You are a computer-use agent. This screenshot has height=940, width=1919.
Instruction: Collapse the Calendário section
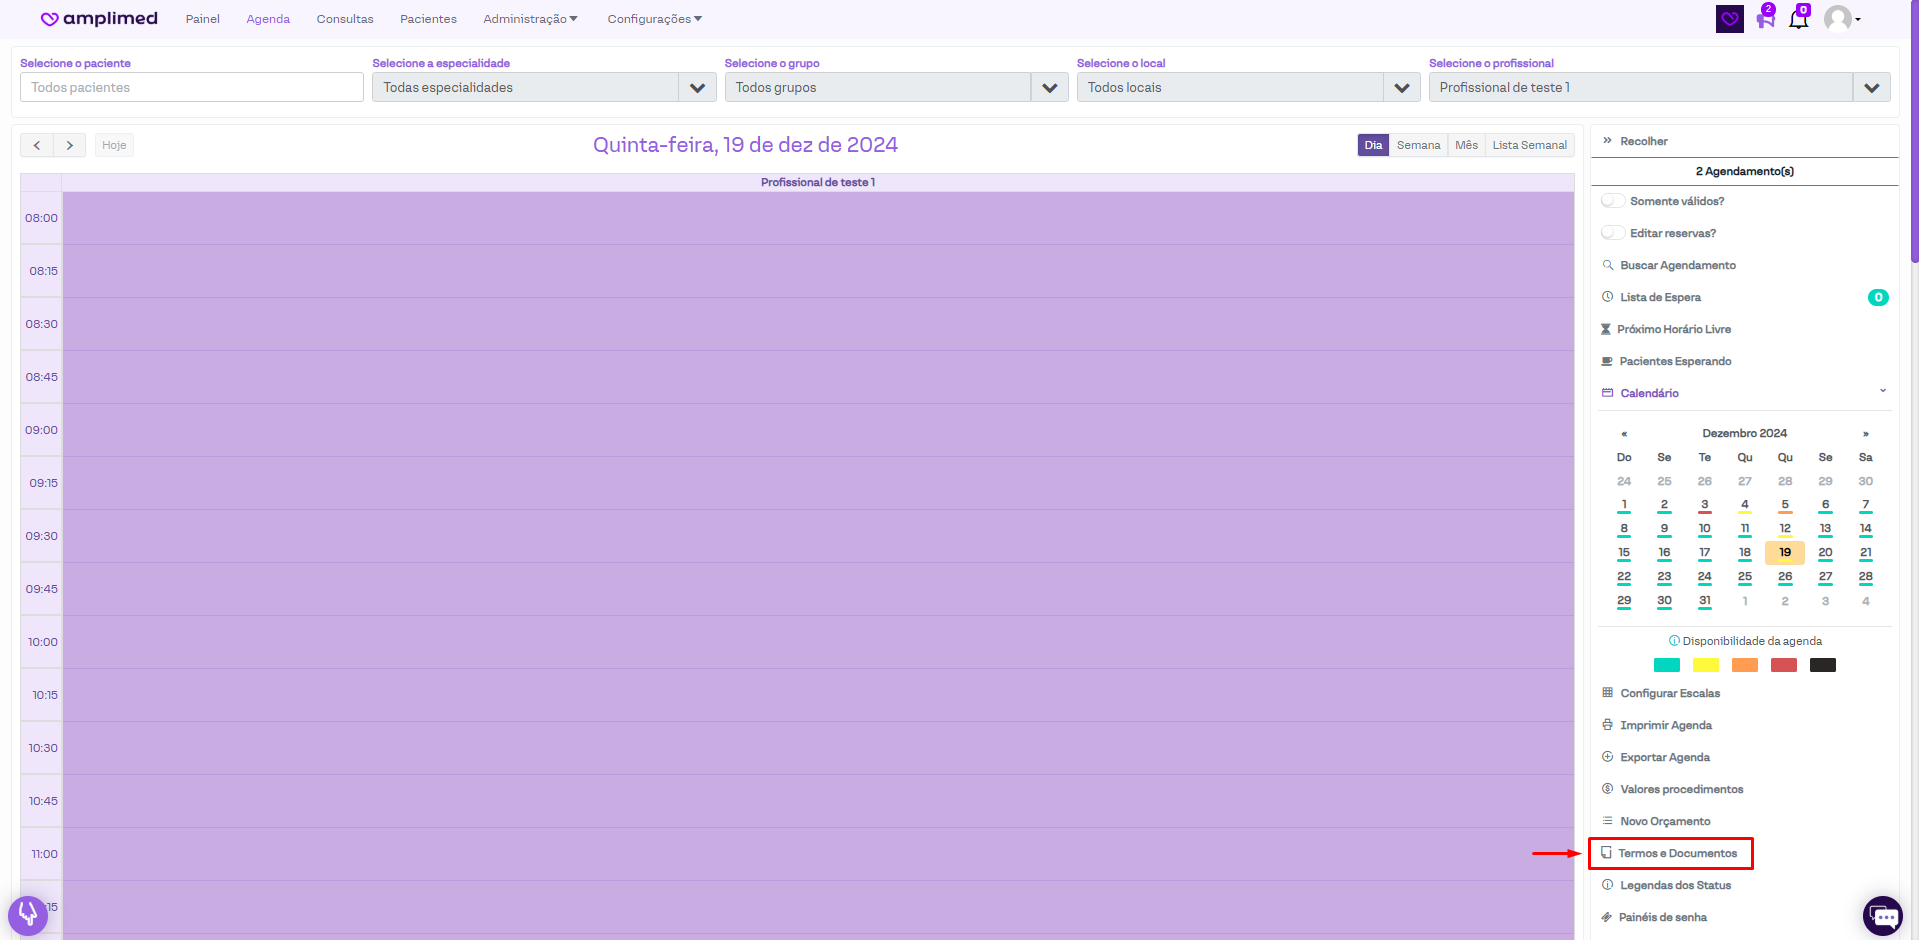1882,392
